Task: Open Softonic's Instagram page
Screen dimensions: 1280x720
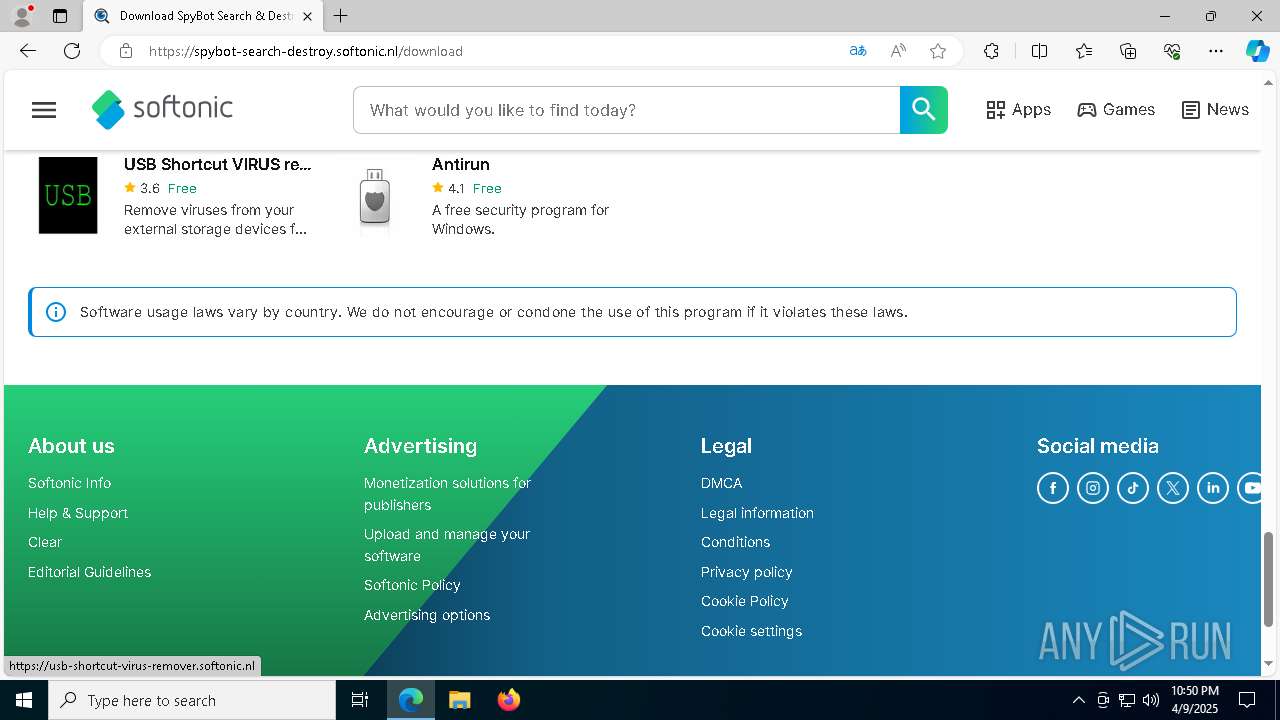Action: 1093,488
